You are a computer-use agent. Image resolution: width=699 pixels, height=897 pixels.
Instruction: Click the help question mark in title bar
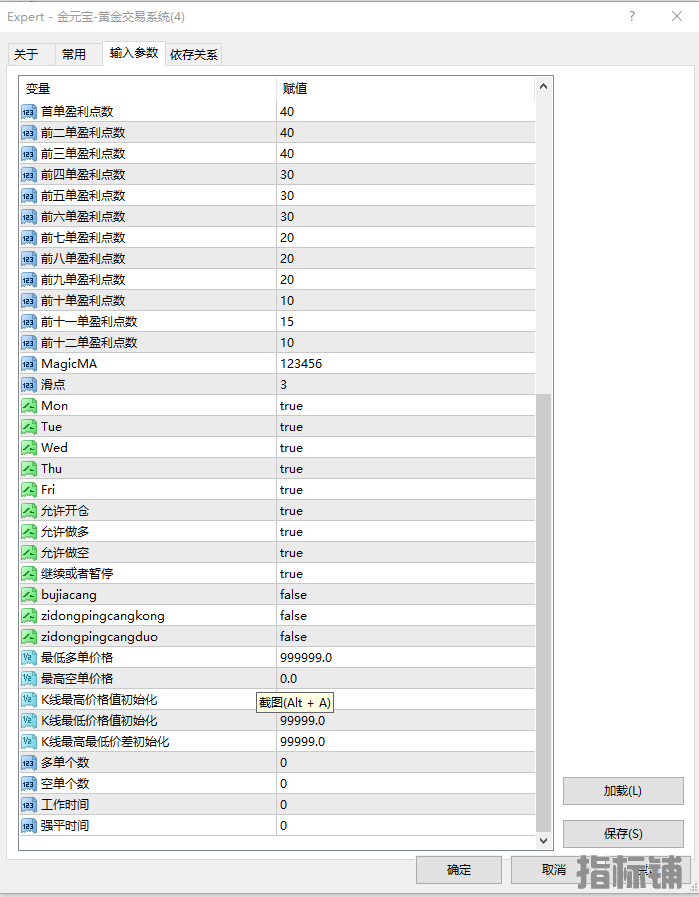click(x=632, y=17)
